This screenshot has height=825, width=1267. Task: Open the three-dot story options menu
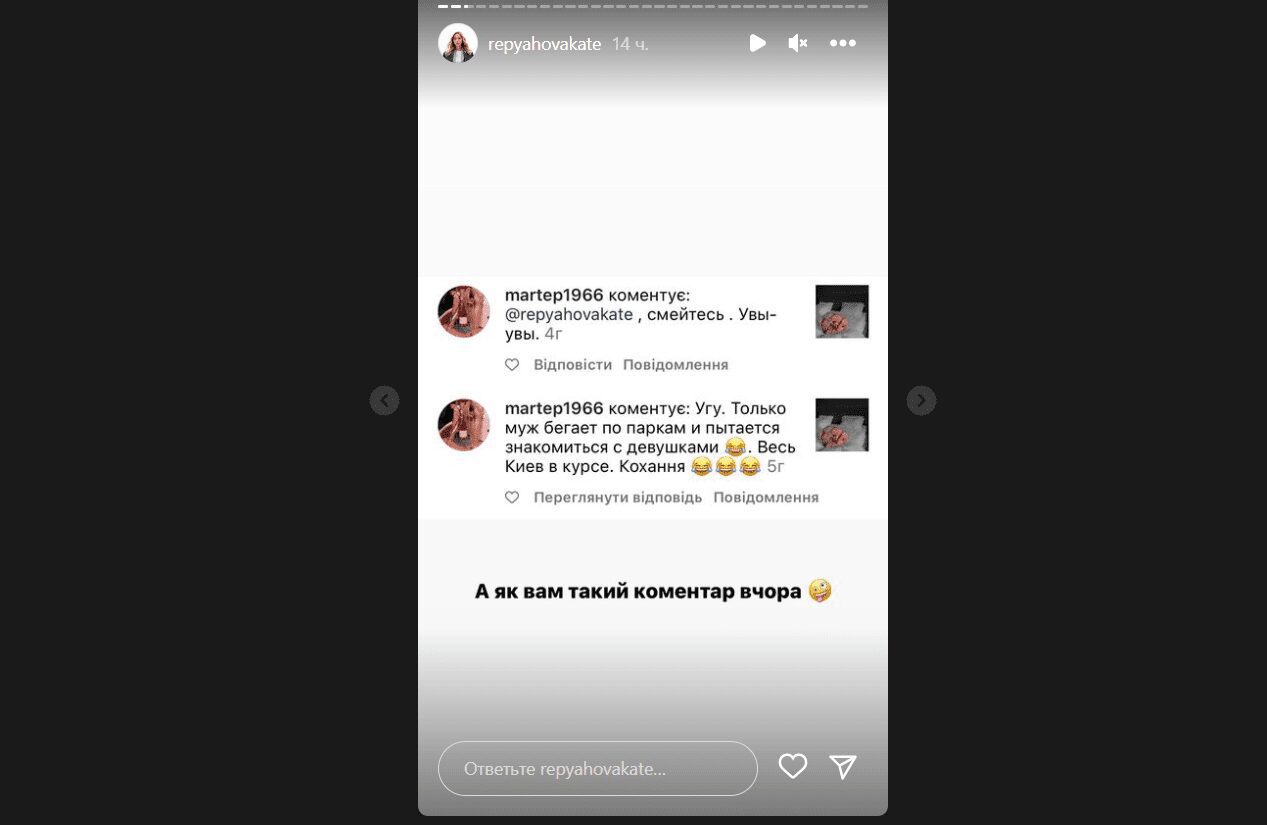(x=843, y=43)
